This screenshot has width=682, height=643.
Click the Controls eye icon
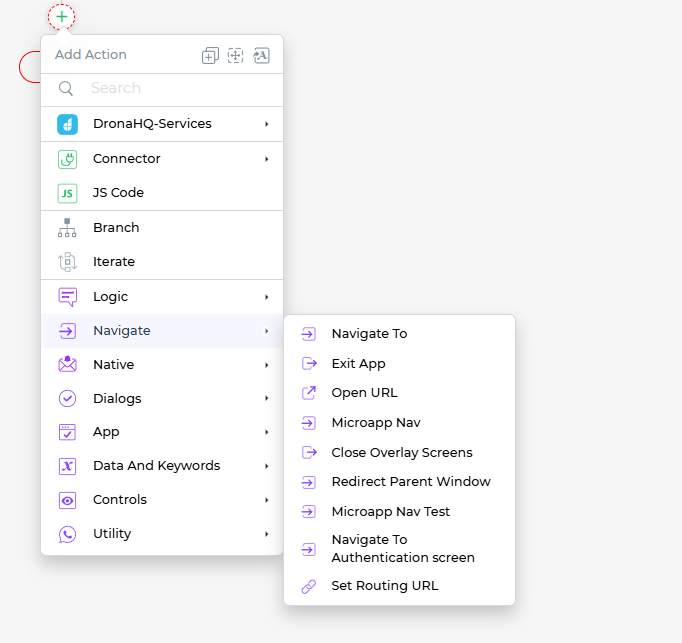(67, 500)
